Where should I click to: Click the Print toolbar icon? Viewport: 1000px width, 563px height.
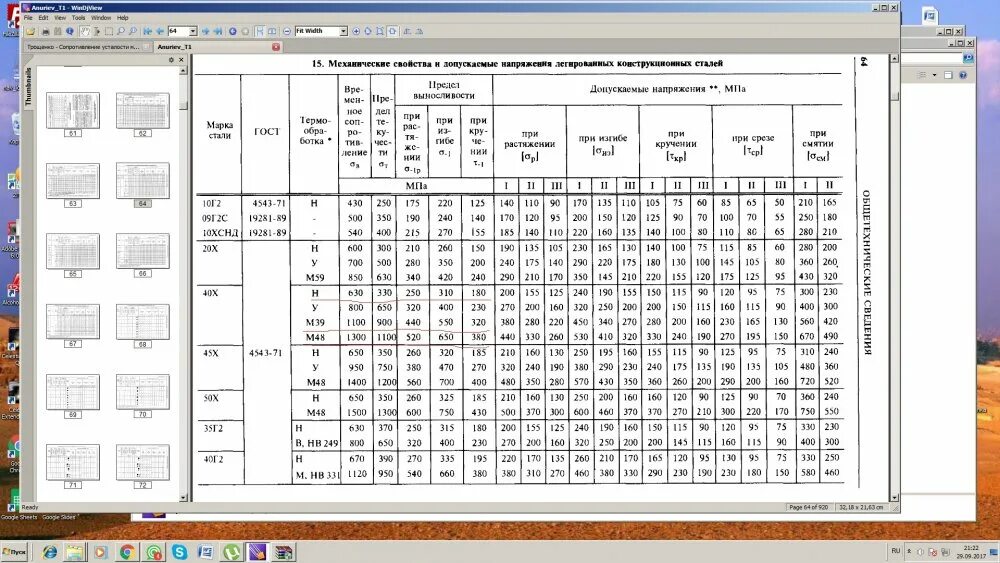click(x=45, y=31)
